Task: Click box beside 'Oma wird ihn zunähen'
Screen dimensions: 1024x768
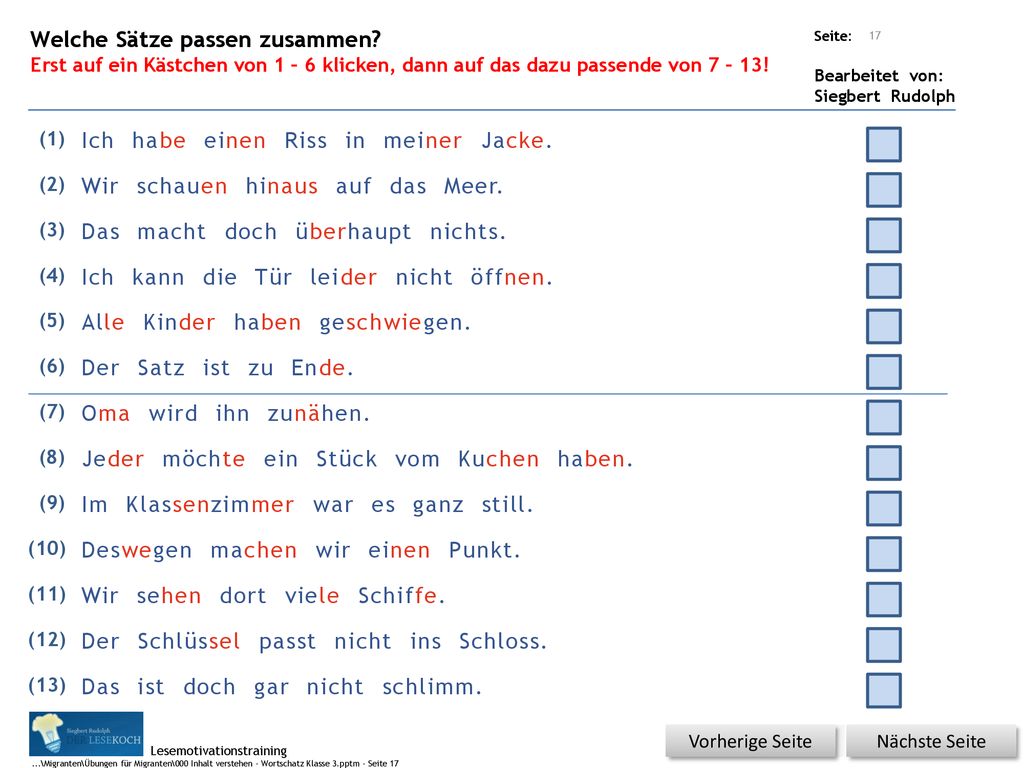Action: pos(884,417)
